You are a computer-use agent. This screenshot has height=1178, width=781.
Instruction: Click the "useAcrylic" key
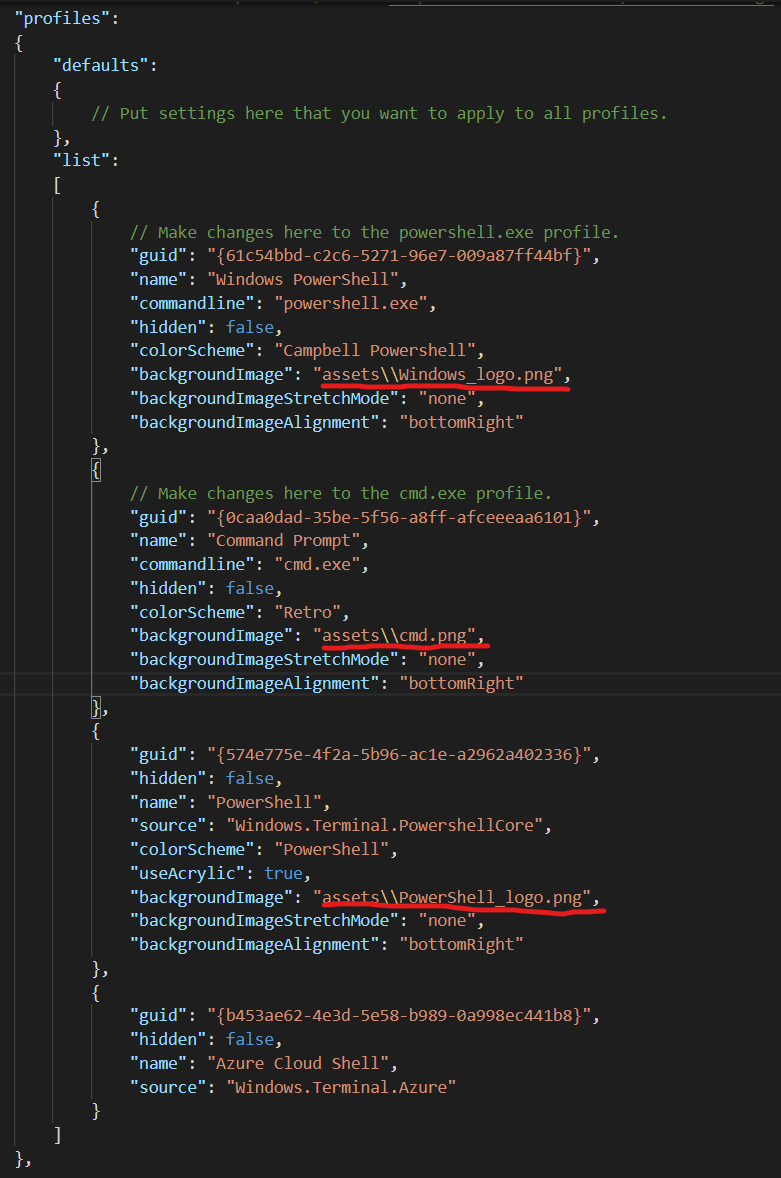pos(188,874)
